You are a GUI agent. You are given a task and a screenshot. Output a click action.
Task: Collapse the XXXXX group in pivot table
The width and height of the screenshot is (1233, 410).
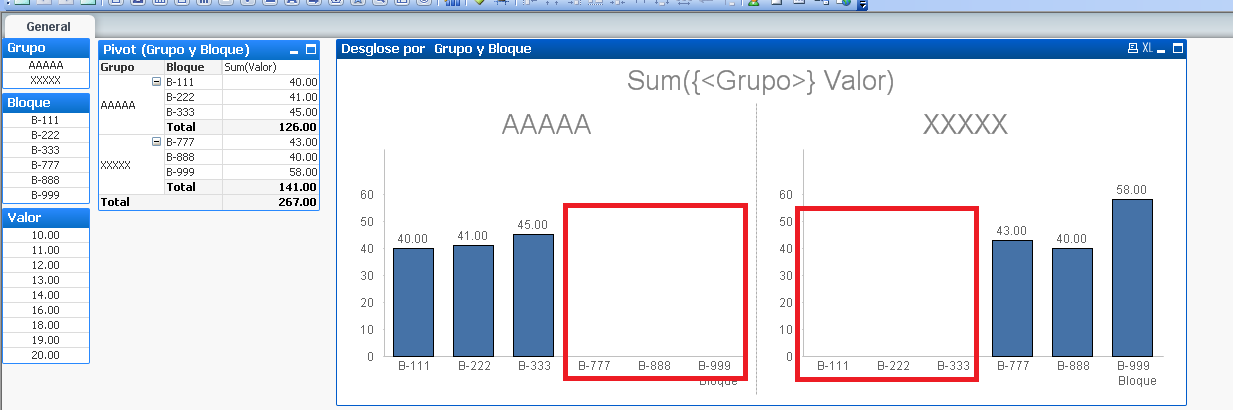pyautogui.click(x=157, y=142)
